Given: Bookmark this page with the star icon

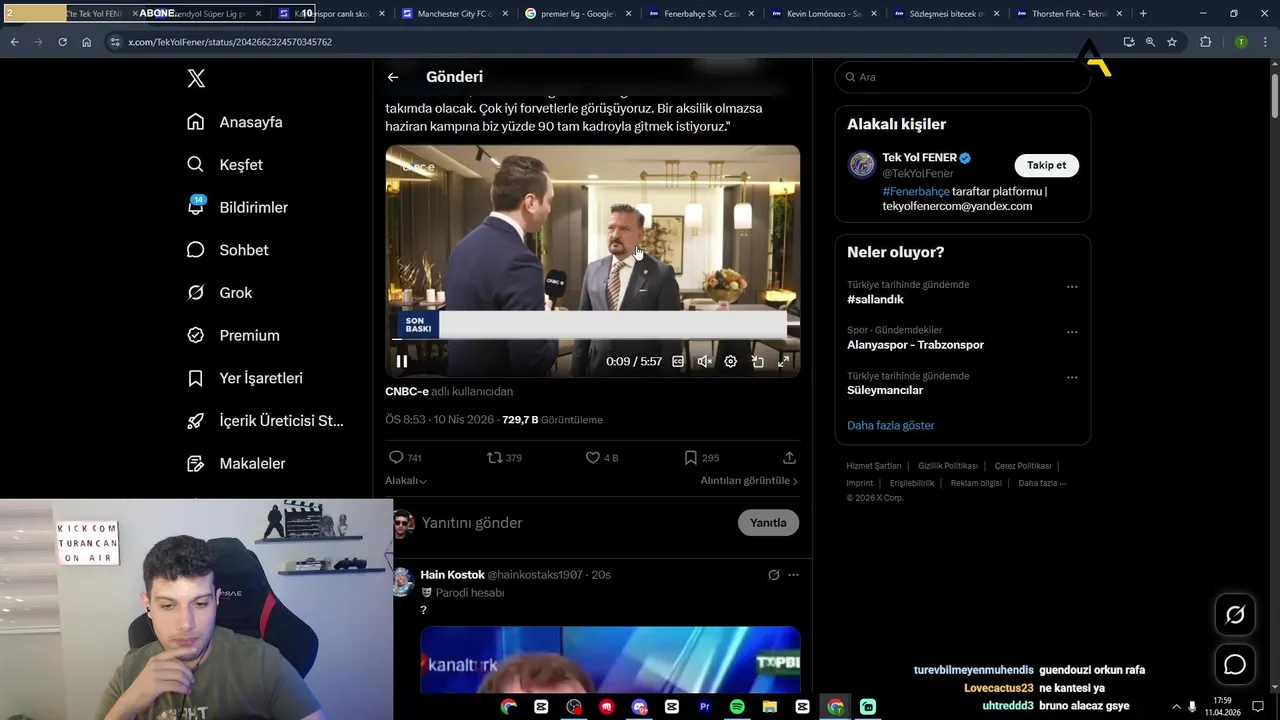Looking at the screenshot, I should [x=1172, y=42].
